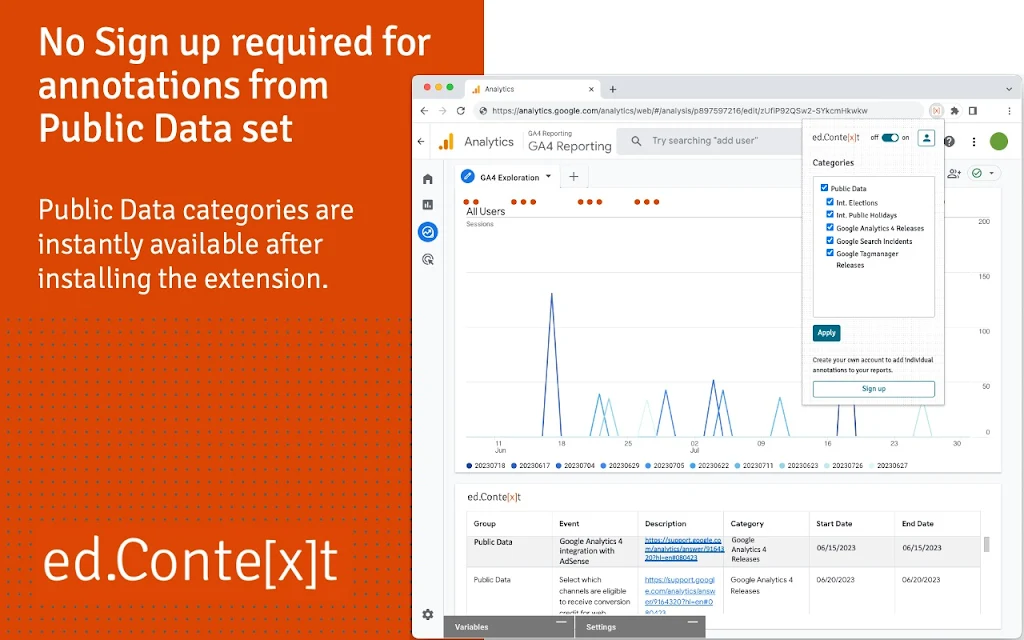Screen dimensions: 1024x640
Task: Open the Home icon in the Analytics sidebar
Action: (428, 179)
